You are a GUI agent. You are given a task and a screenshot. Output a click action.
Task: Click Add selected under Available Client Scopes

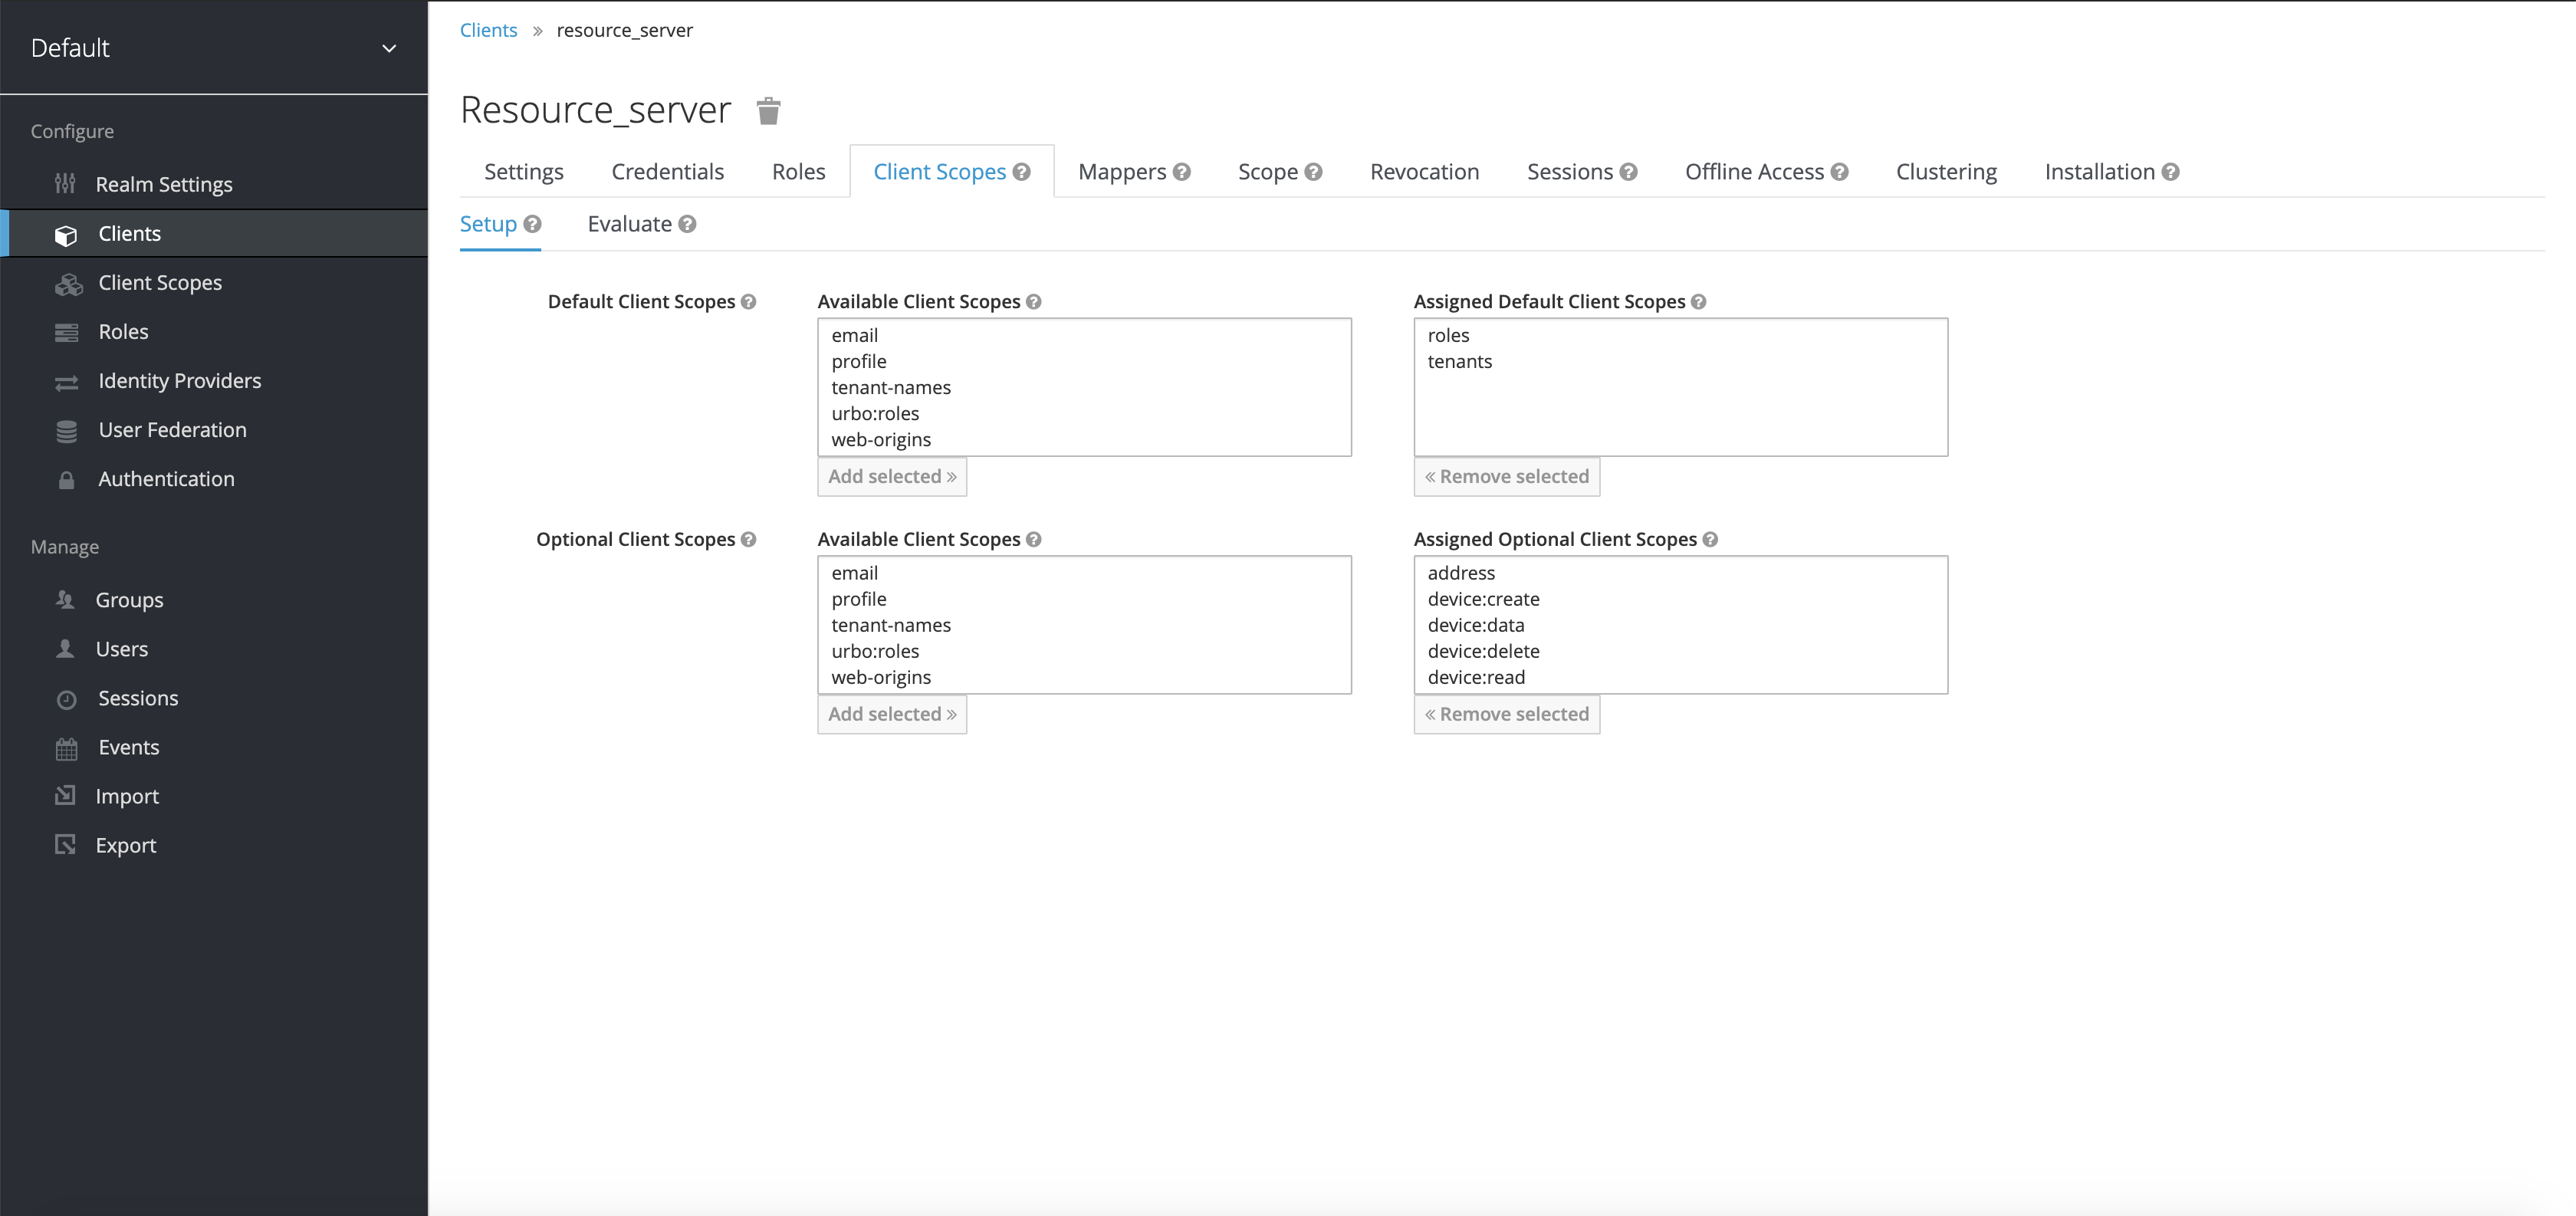click(x=892, y=476)
